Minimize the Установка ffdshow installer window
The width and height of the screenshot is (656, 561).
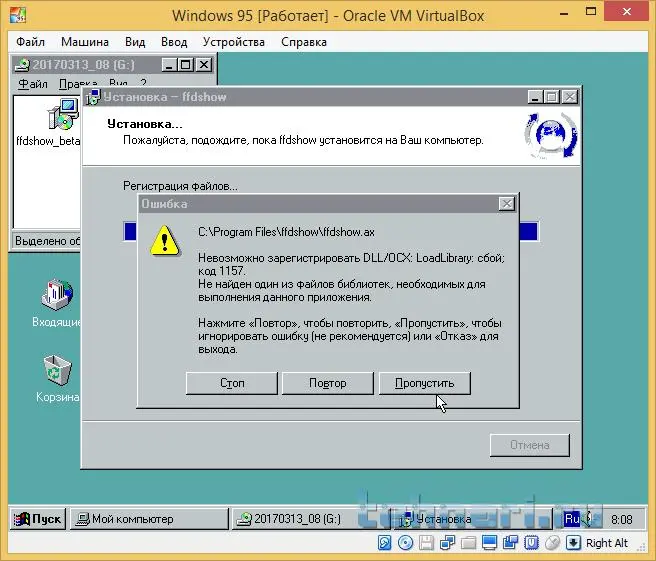click(534, 97)
